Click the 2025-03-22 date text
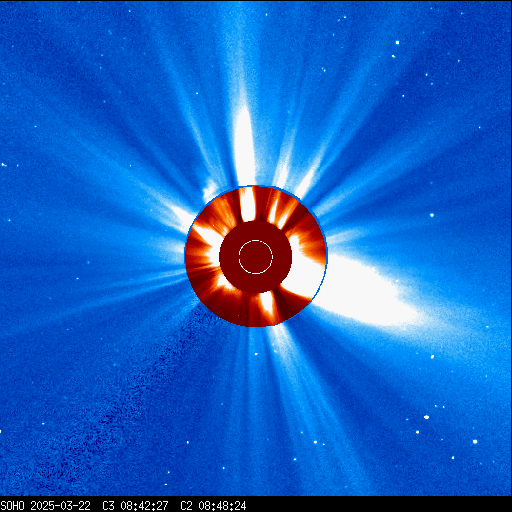The width and height of the screenshot is (512, 512). pos(60,506)
